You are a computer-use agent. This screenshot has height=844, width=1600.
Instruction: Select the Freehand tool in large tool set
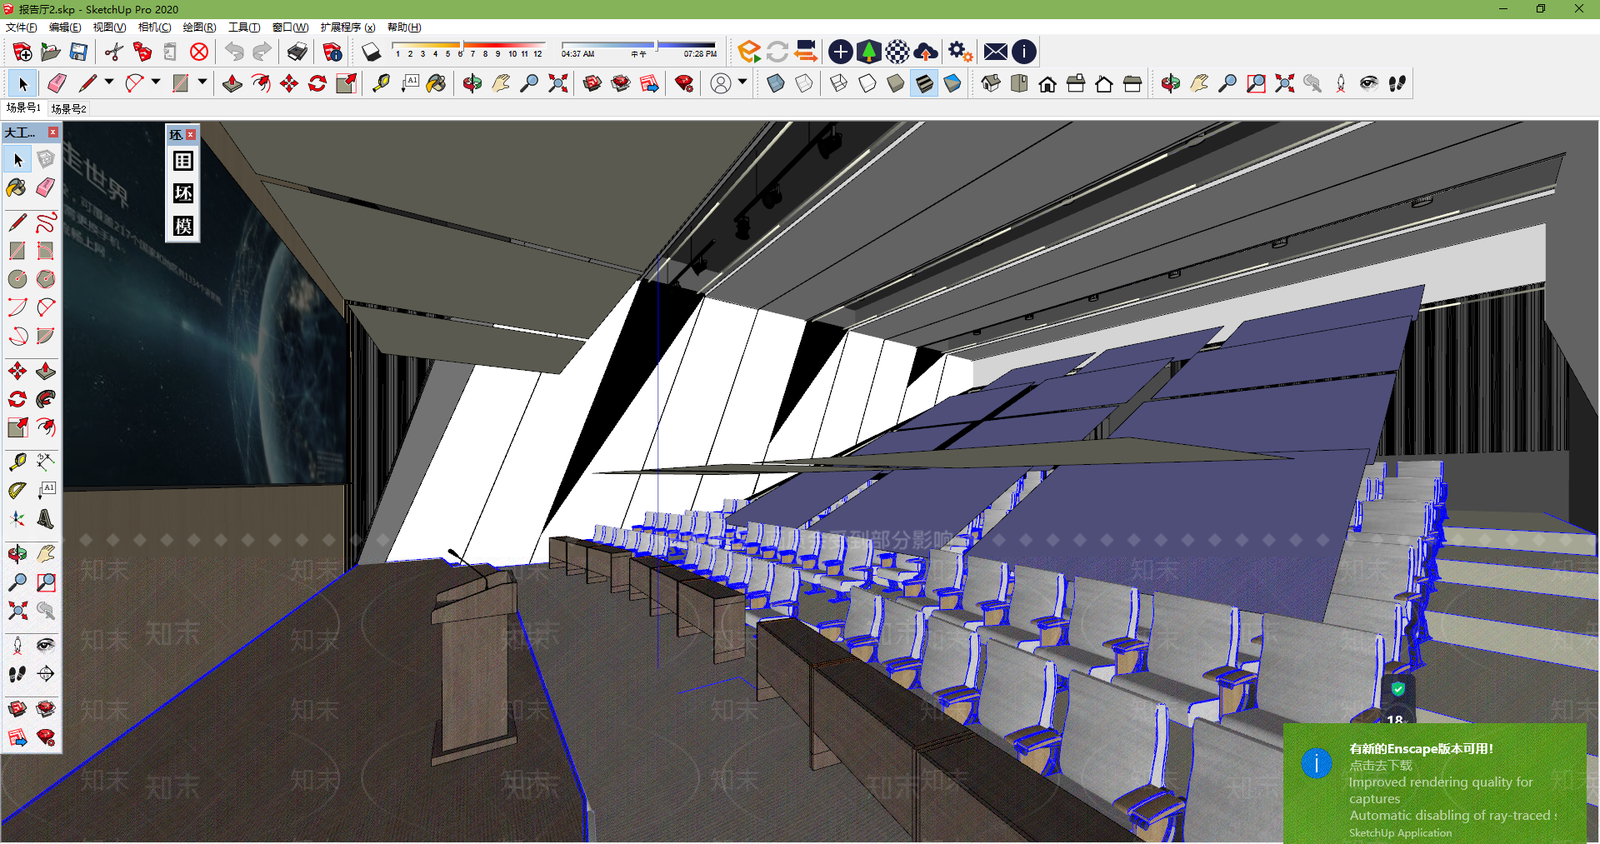point(46,222)
